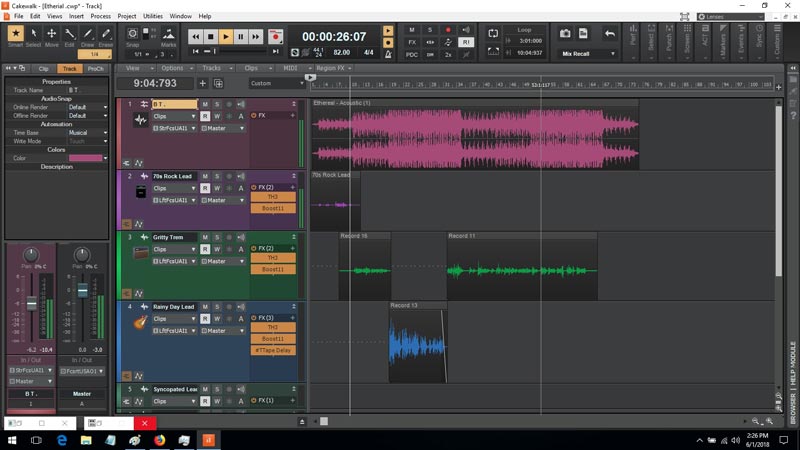Open the Mix Recall dropdown

click(x=588, y=54)
